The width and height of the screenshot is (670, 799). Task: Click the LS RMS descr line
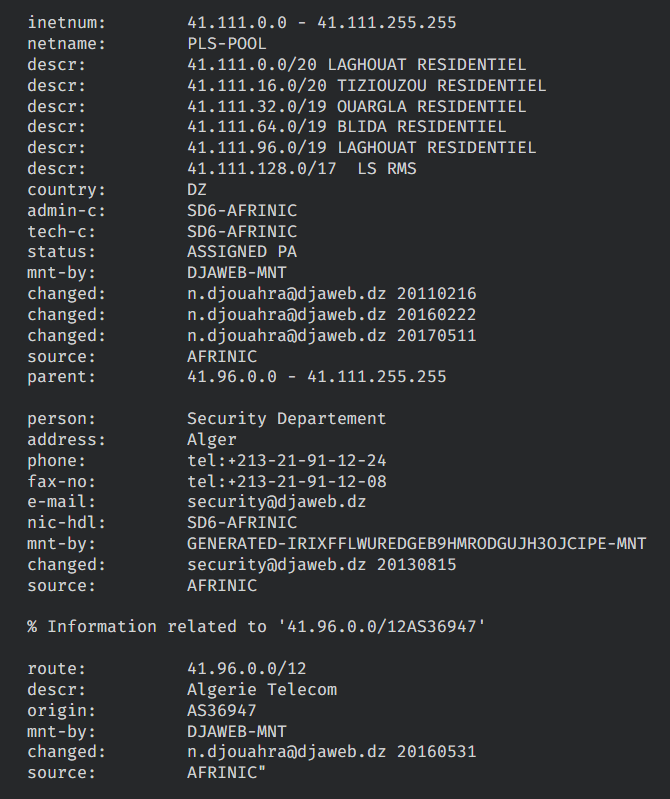click(x=301, y=169)
